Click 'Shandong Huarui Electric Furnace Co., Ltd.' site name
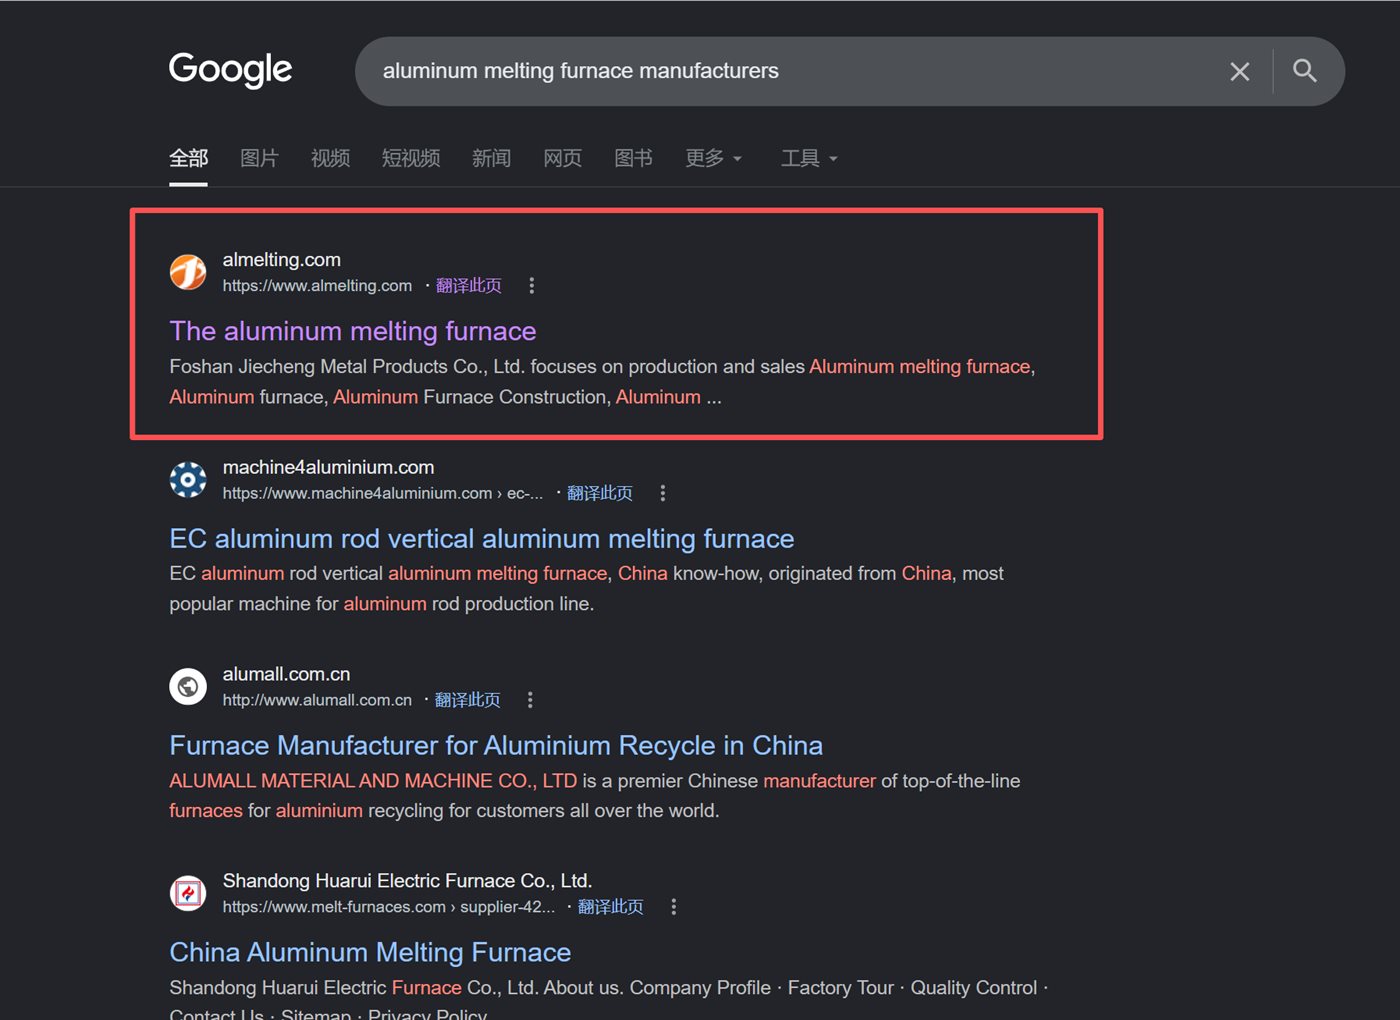This screenshot has width=1400, height=1020. coord(407,881)
